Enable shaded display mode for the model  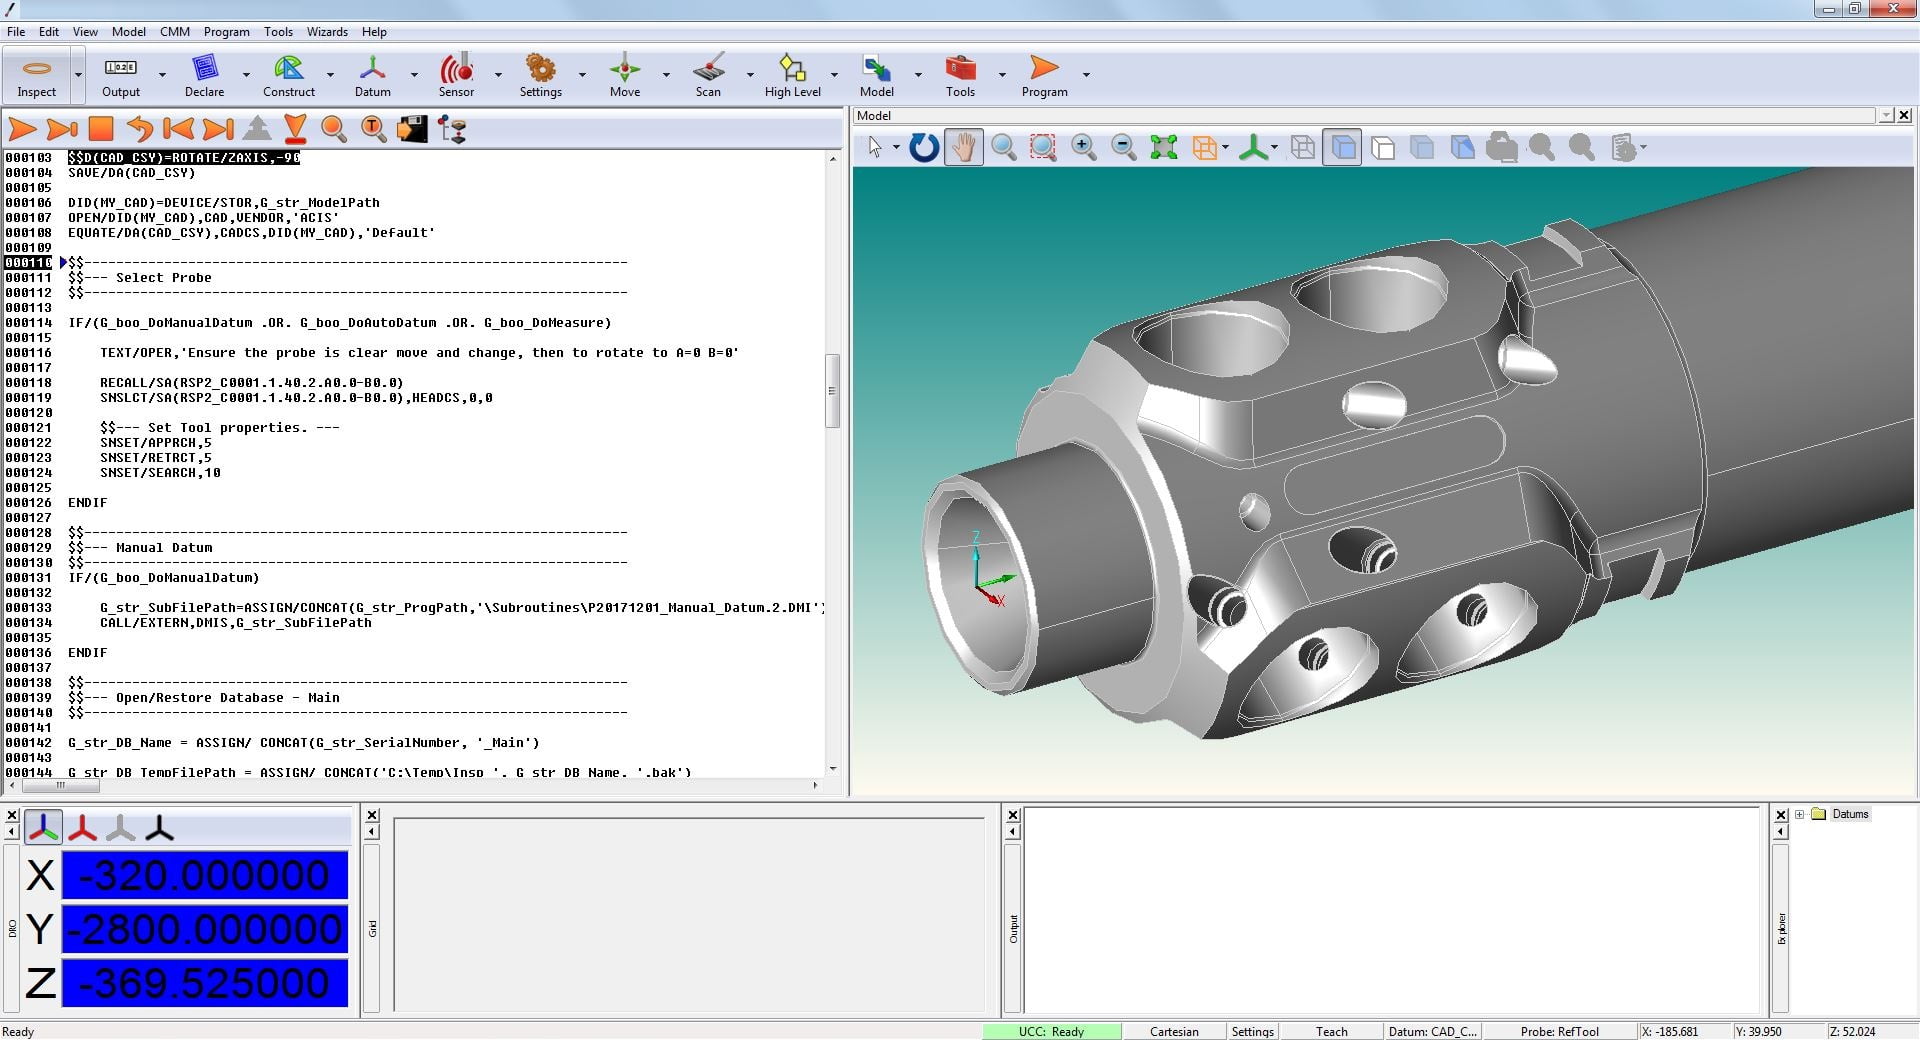pyautogui.click(x=1342, y=147)
